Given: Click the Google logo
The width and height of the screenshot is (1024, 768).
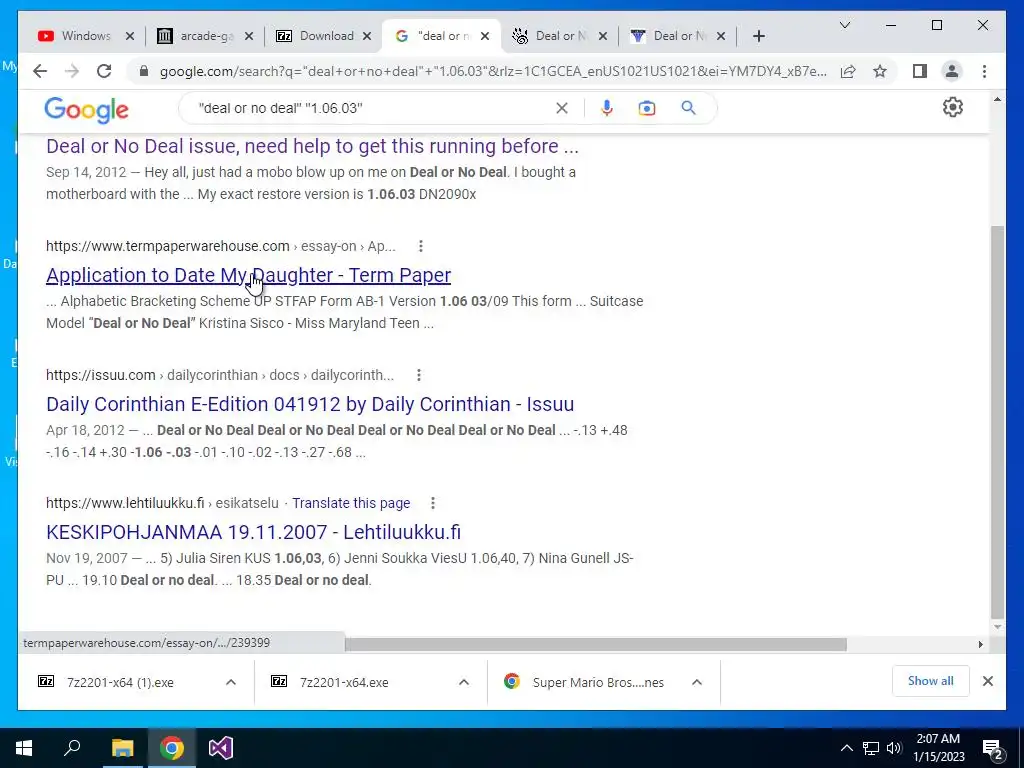Looking at the screenshot, I should (x=86, y=110).
